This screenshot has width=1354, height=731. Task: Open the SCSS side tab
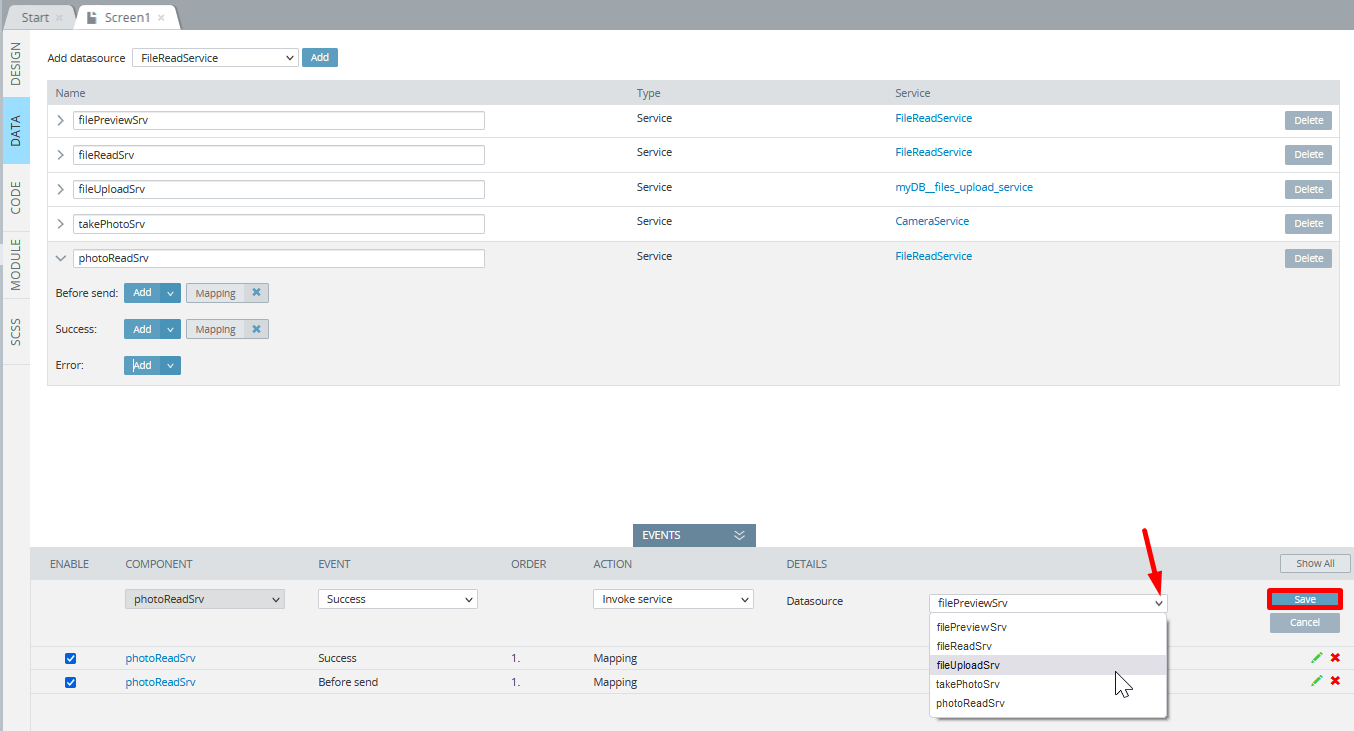(x=16, y=331)
